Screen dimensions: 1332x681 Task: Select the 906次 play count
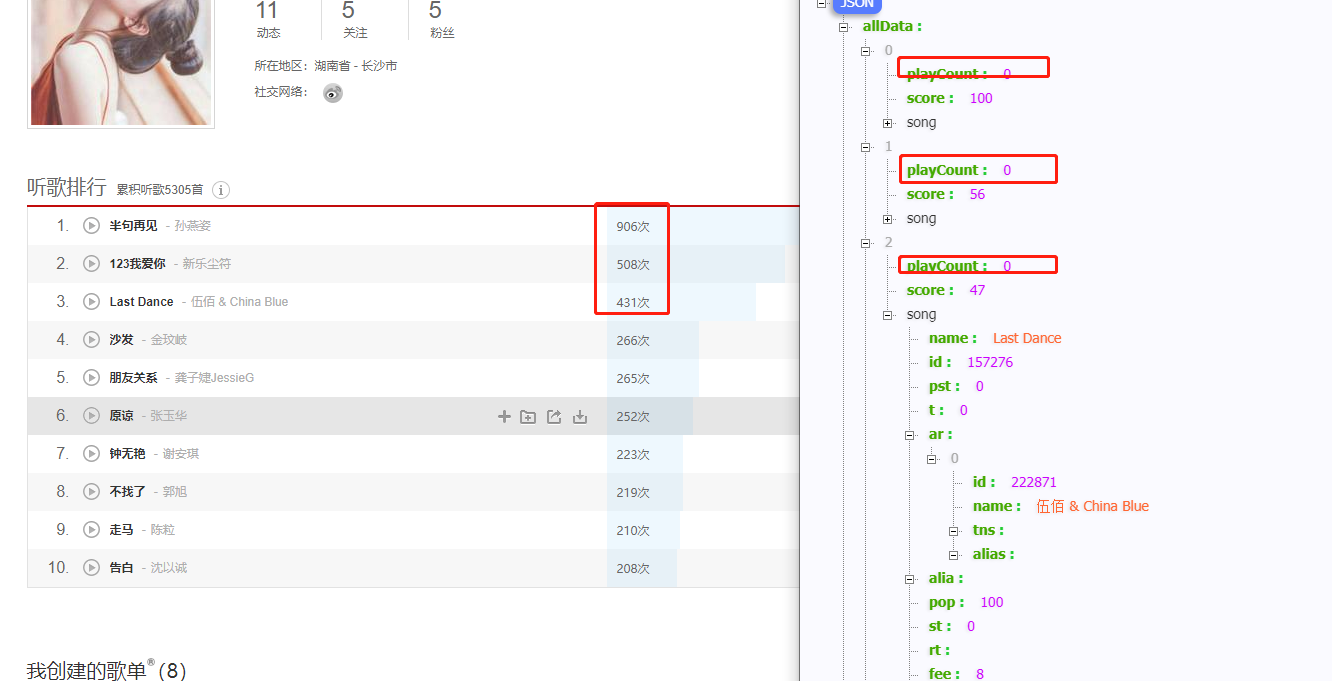pyautogui.click(x=633, y=227)
